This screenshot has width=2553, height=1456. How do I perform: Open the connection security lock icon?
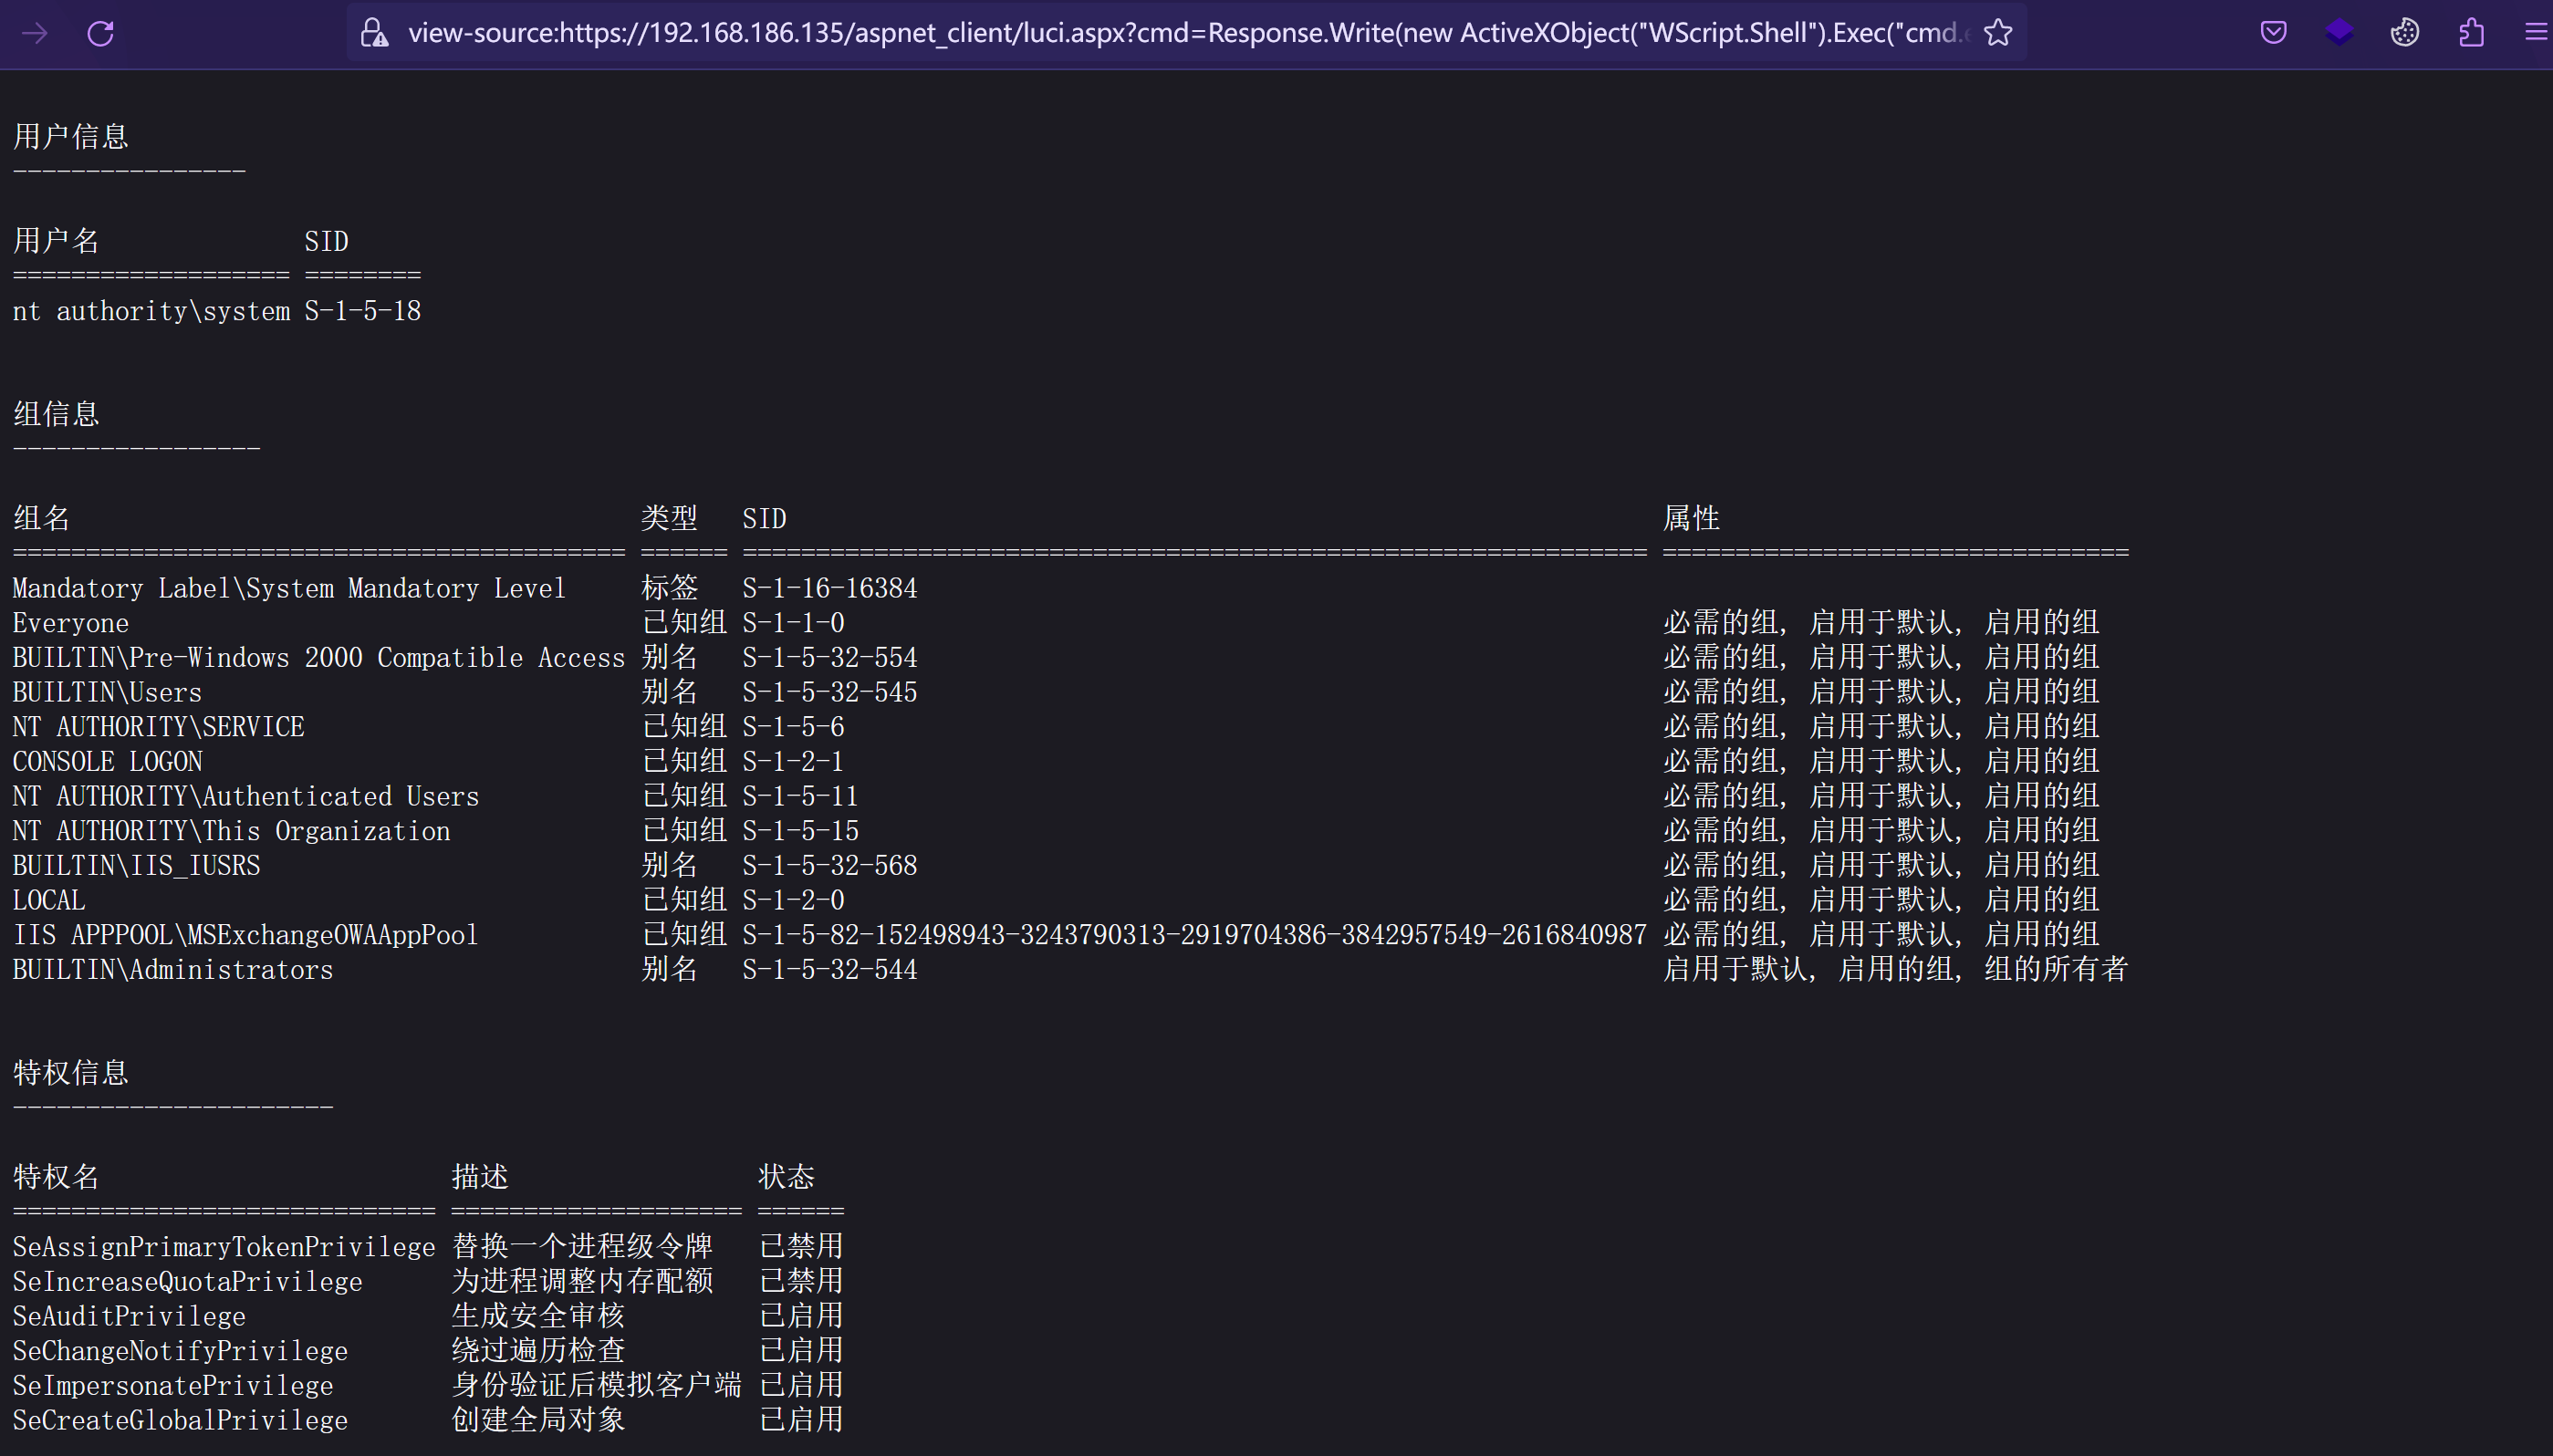[374, 33]
